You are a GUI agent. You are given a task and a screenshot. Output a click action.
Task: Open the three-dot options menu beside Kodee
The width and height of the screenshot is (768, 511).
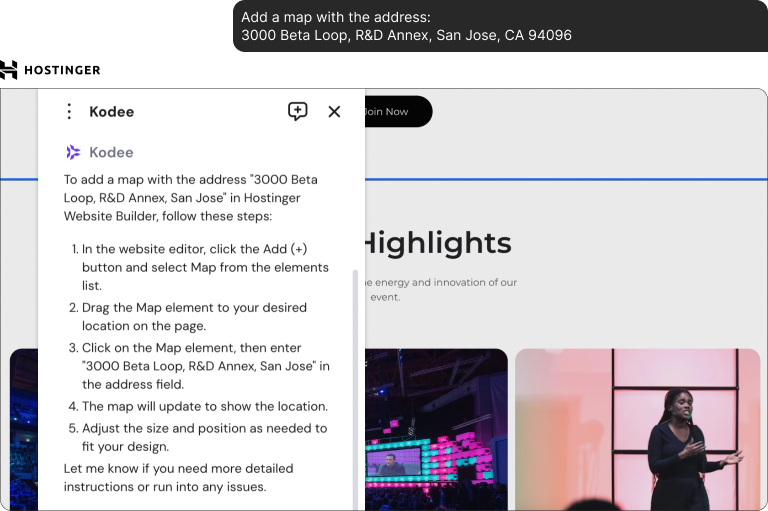pyautogui.click(x=69, y=112)
